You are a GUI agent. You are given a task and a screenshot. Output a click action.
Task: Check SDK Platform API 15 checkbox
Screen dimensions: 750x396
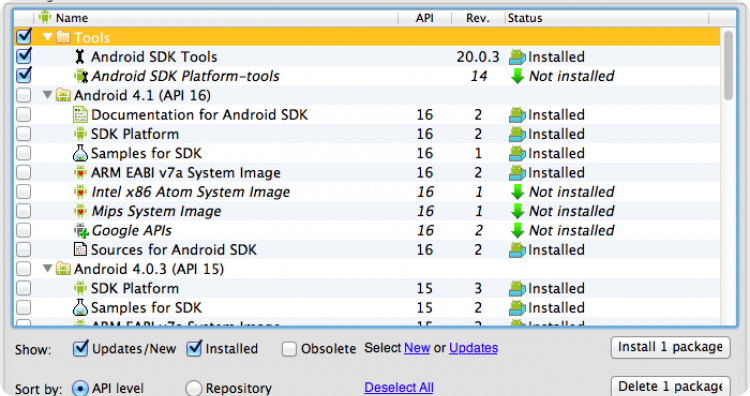23,288
